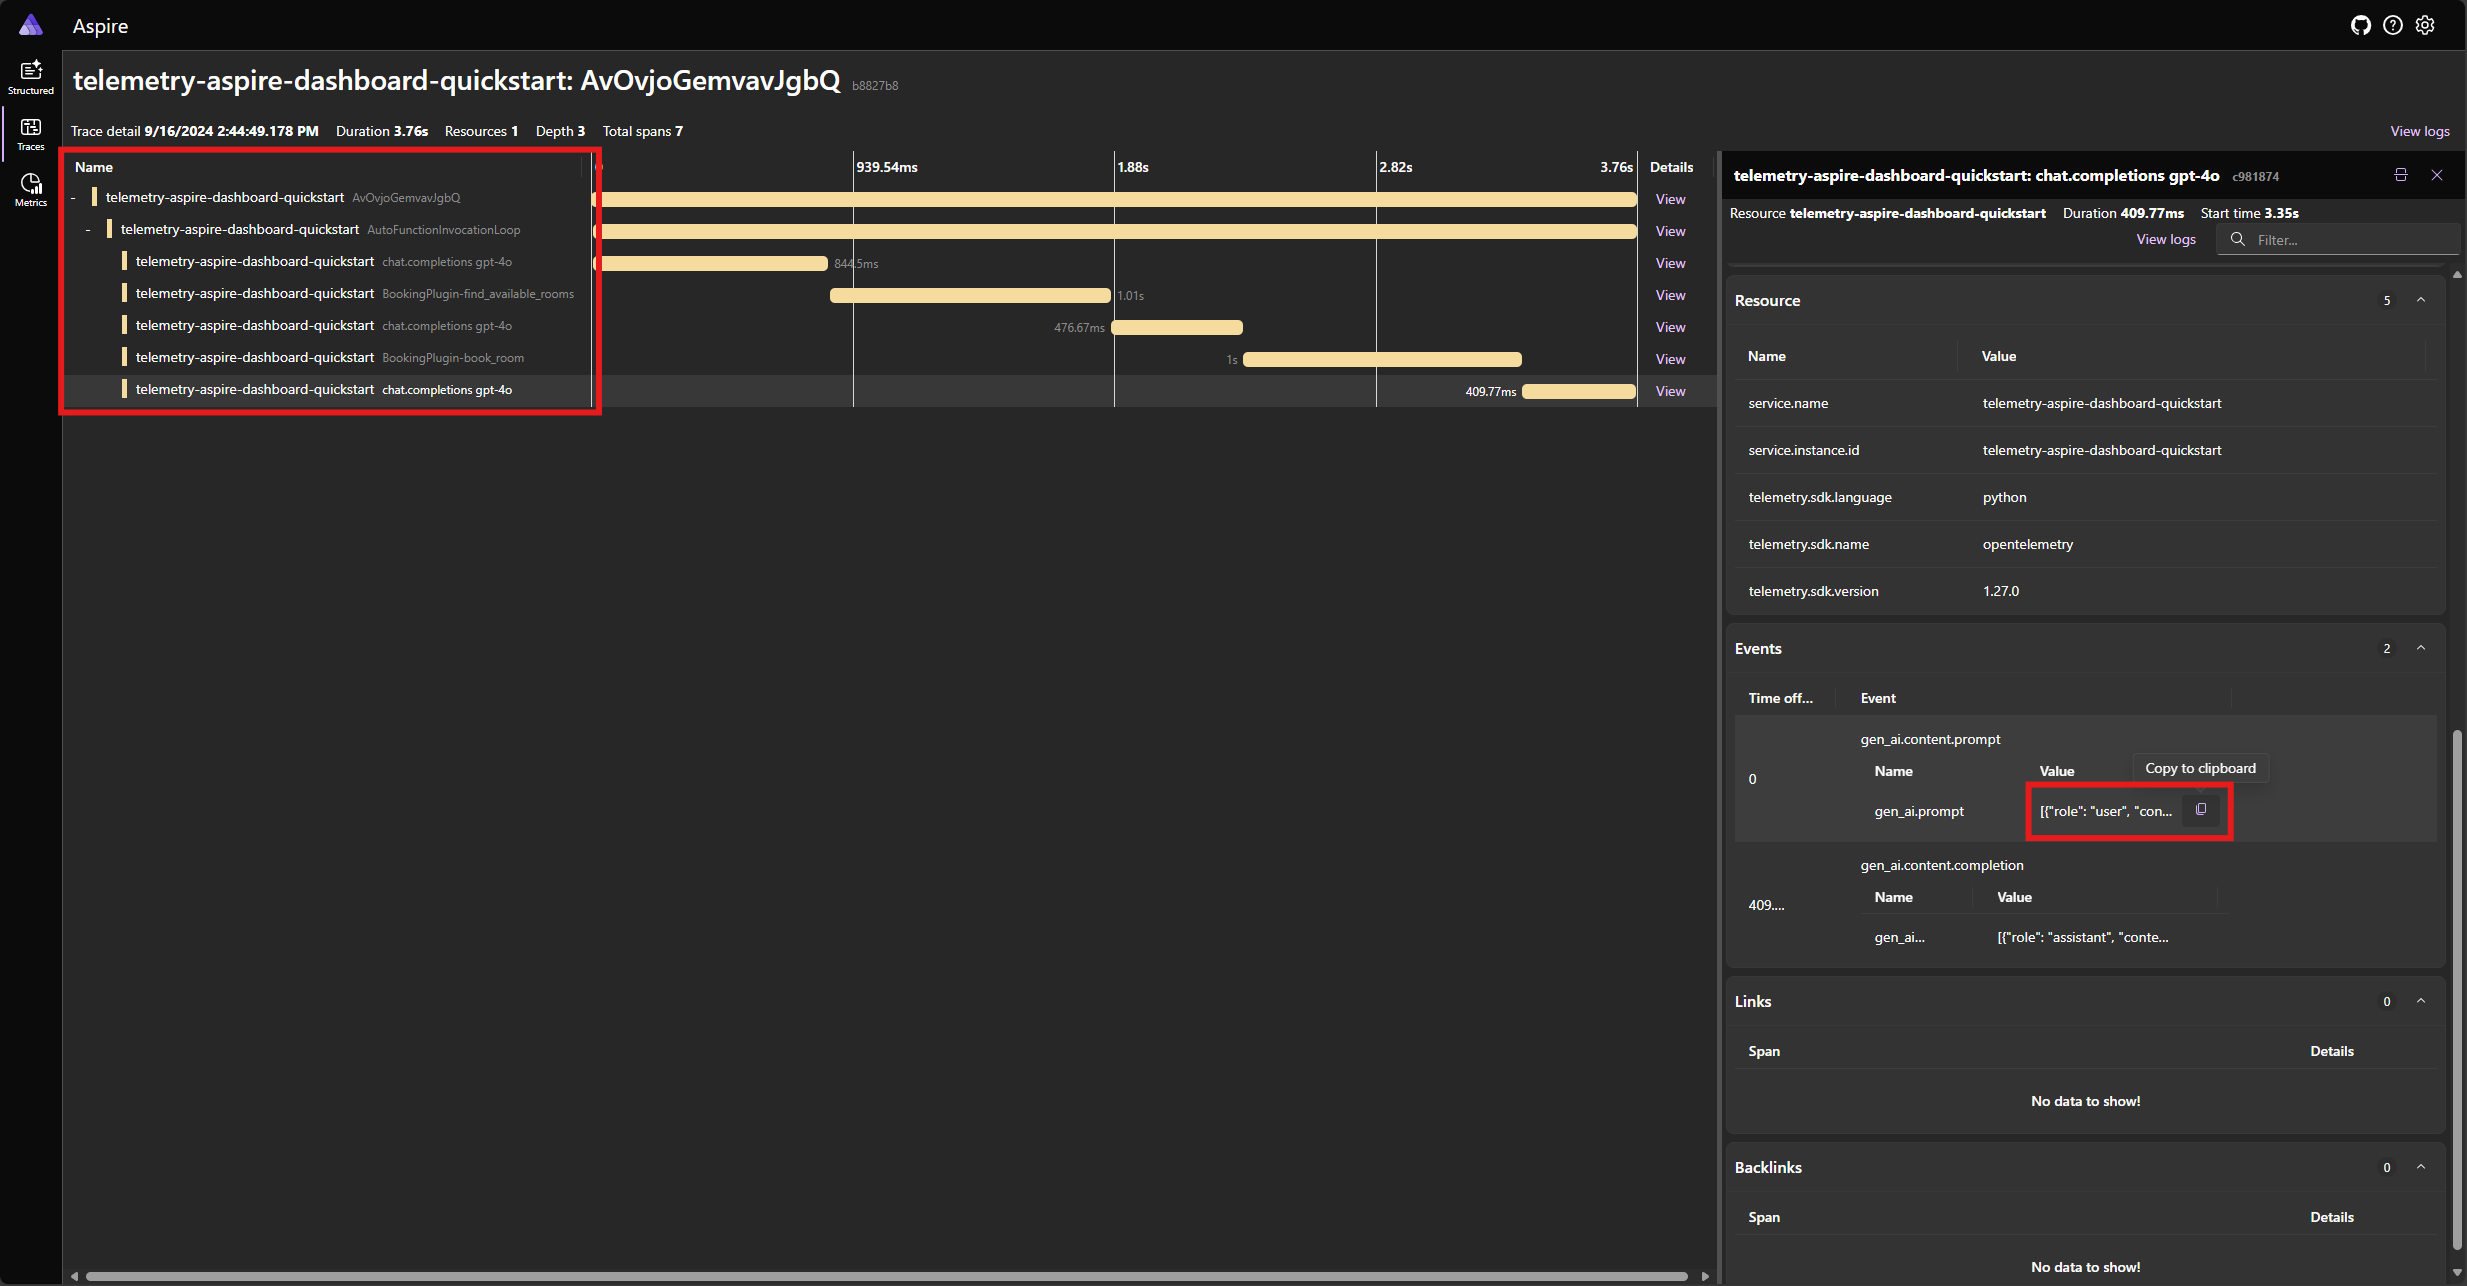Viewport: 2467px width, 1286px height.
Task: Open the GitHub repository icon
Action: click(x=2360, y=26)
